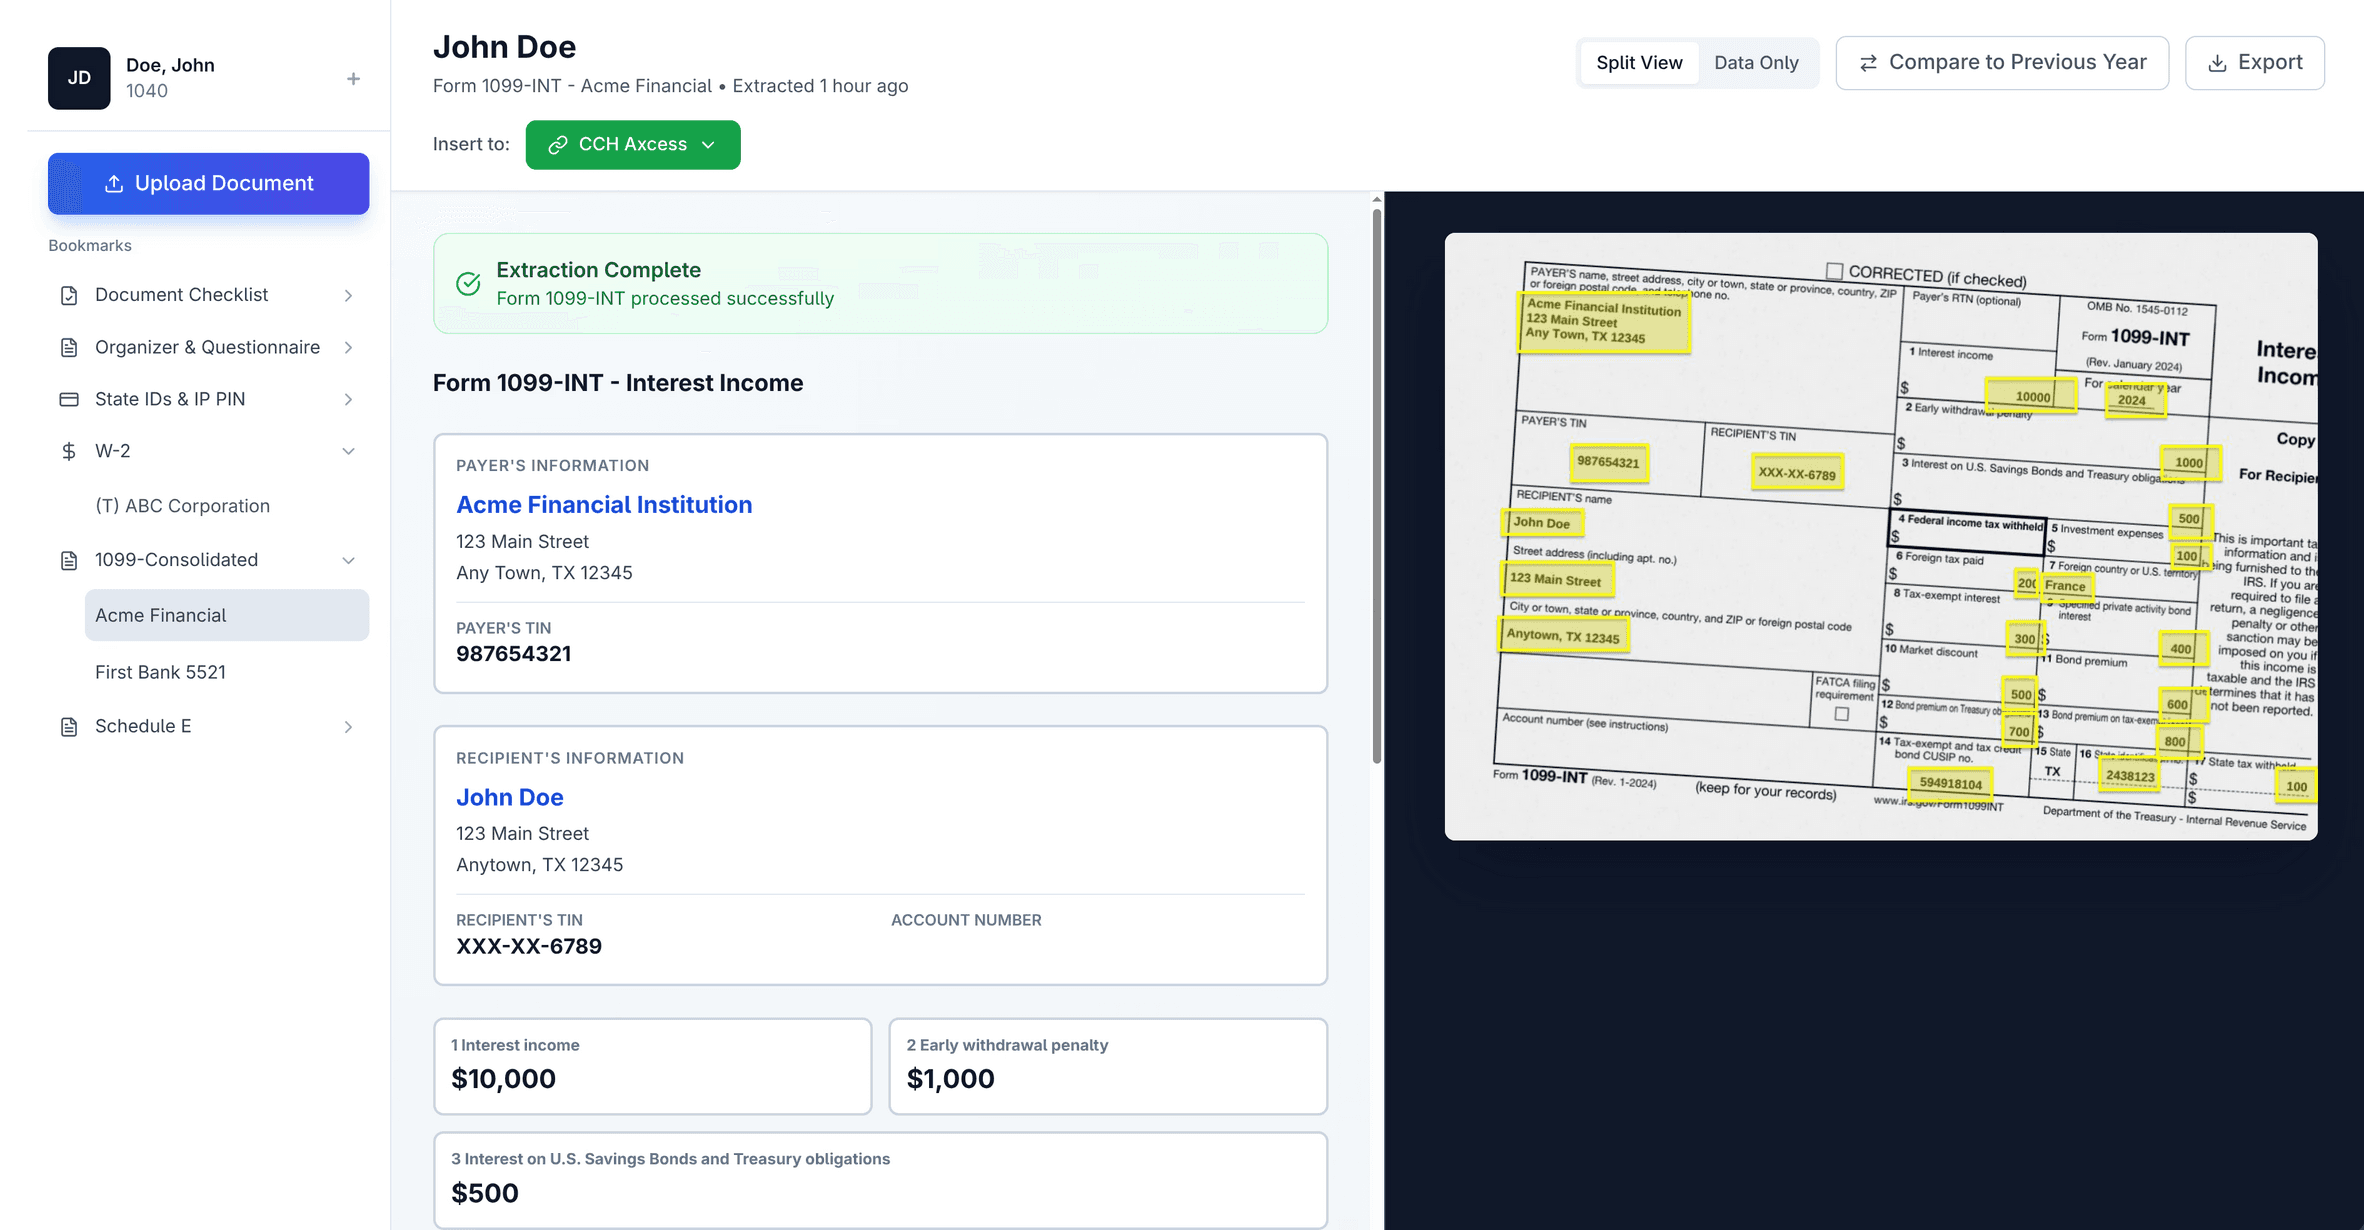Click the Schedule E document icon

(67, 726)
